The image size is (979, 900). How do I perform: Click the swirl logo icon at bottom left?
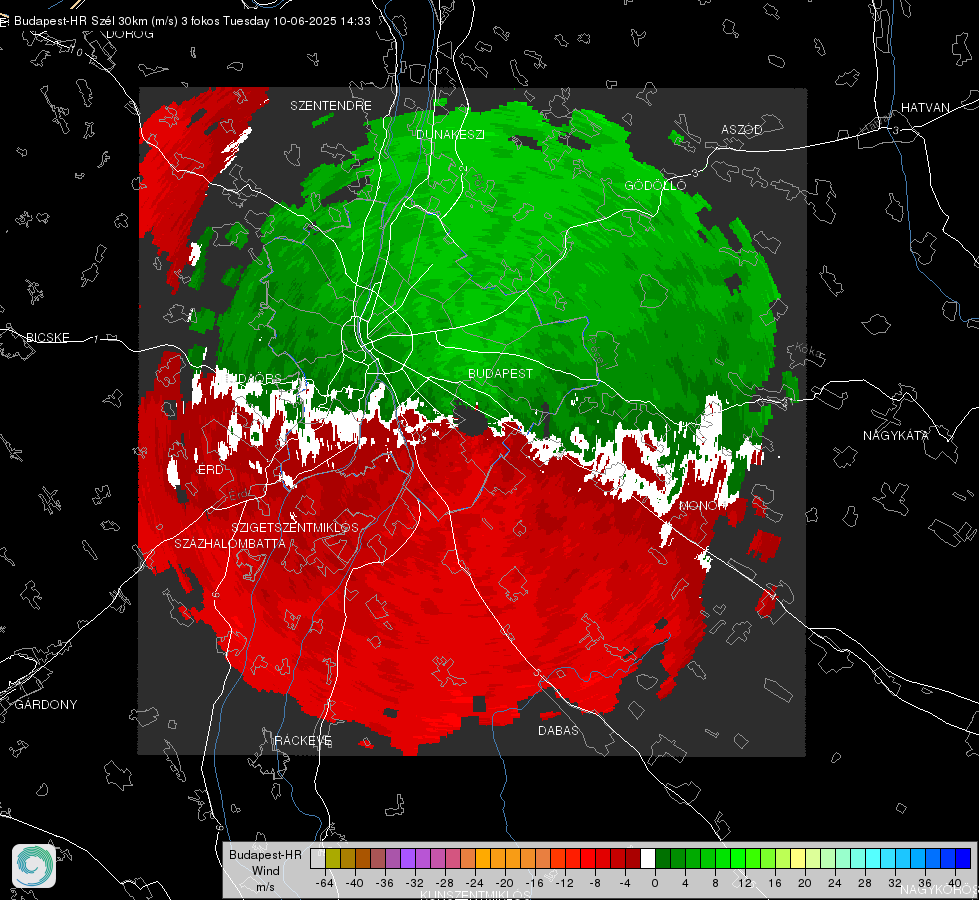(34, 866)
